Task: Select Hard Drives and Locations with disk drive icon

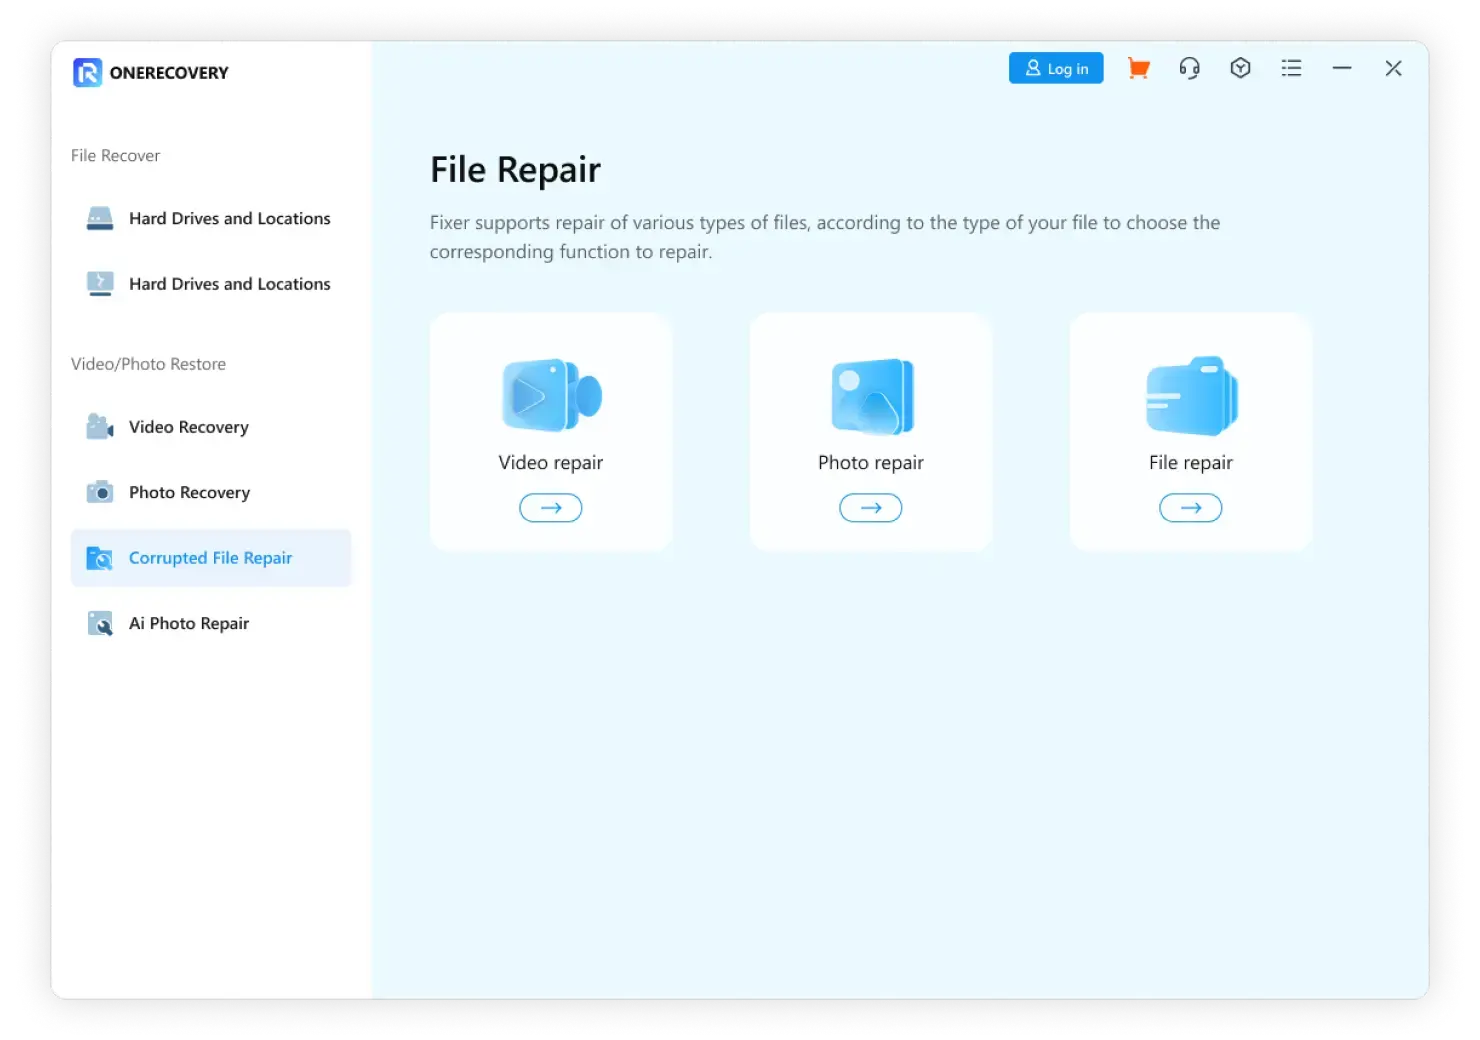Action: (210, 218)
